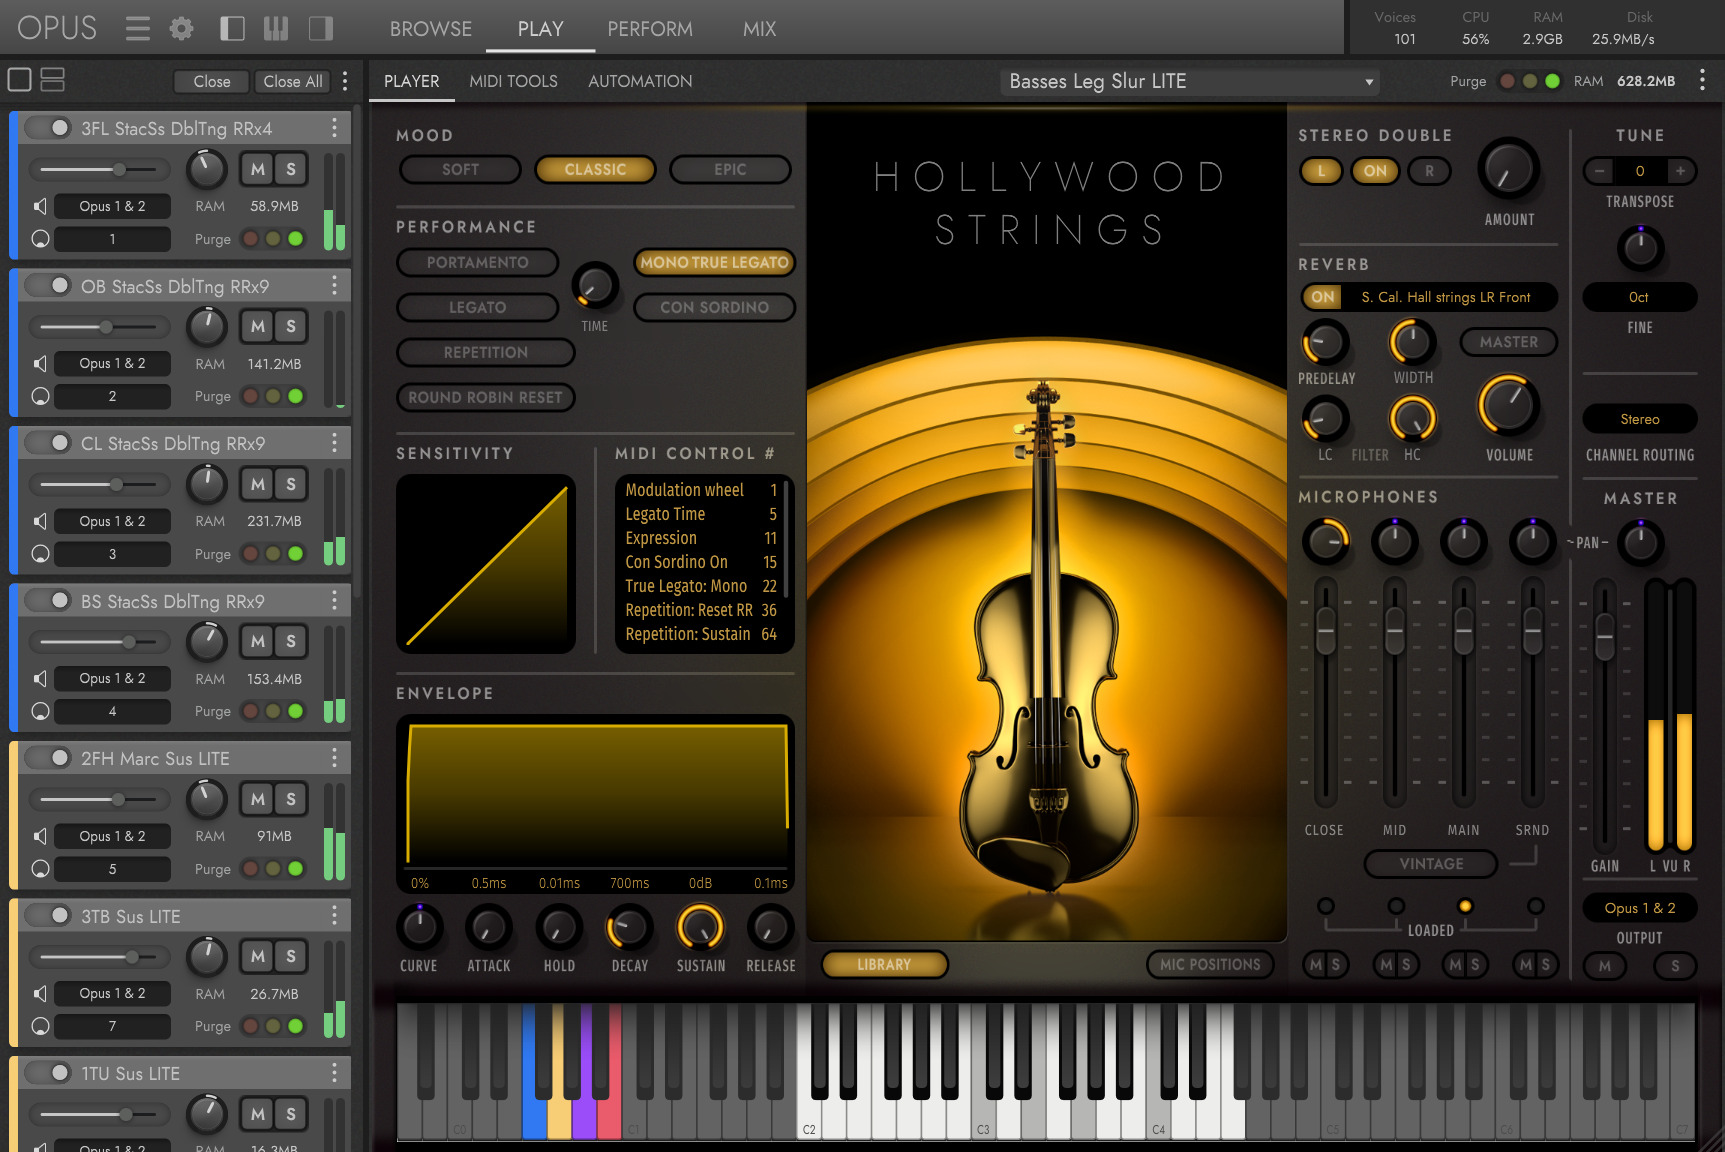The image size is (1725, 1152).
Task: Open master output Opus 1 & 2 dropdown
Action: coord(1639,908)
